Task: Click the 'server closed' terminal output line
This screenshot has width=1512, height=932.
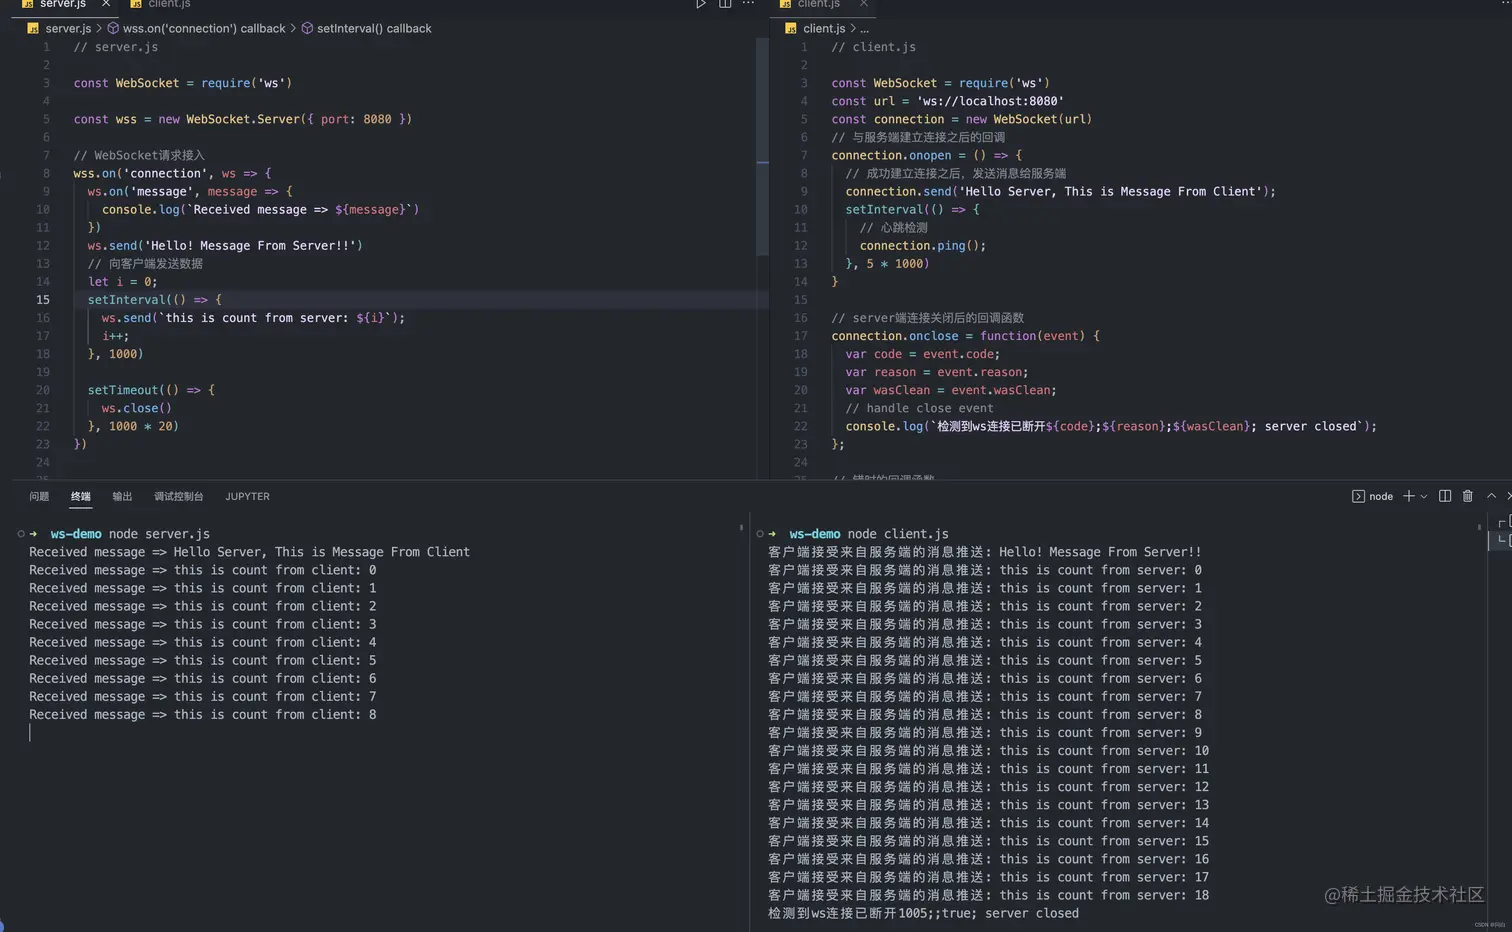Action: click(x=923, y=913)
